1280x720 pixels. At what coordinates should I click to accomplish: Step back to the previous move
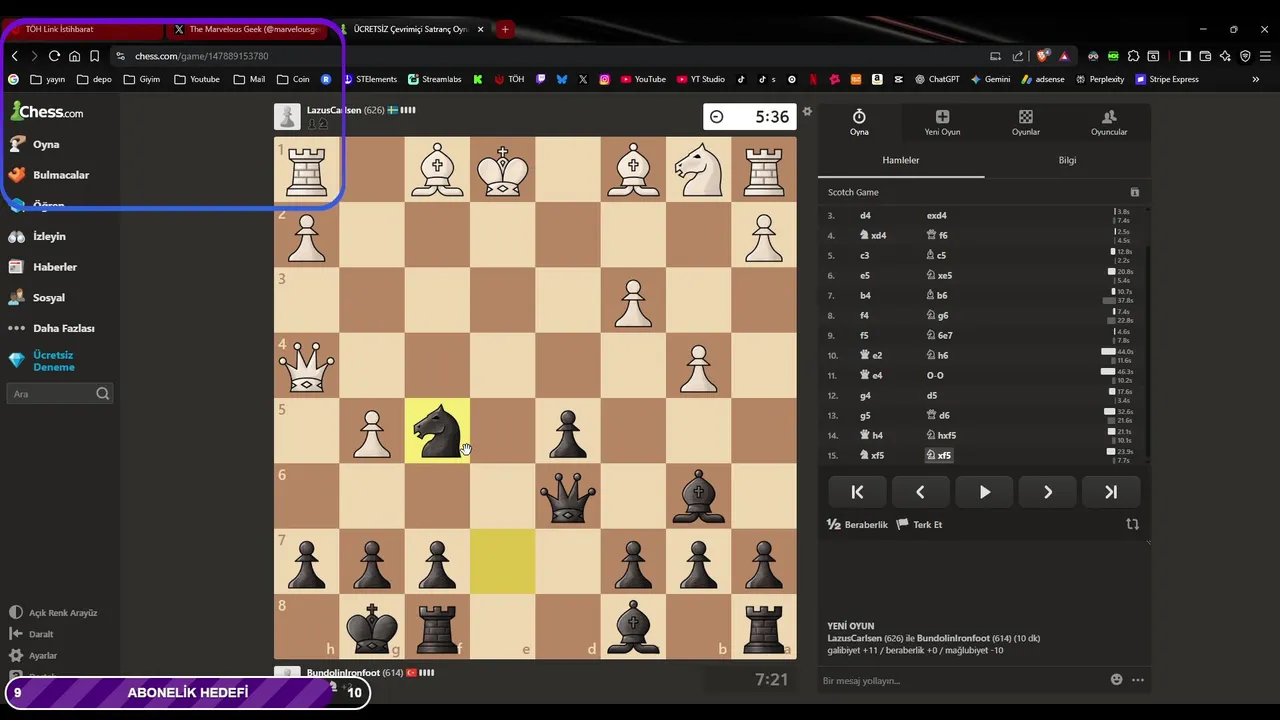click(x=920, y=492)
